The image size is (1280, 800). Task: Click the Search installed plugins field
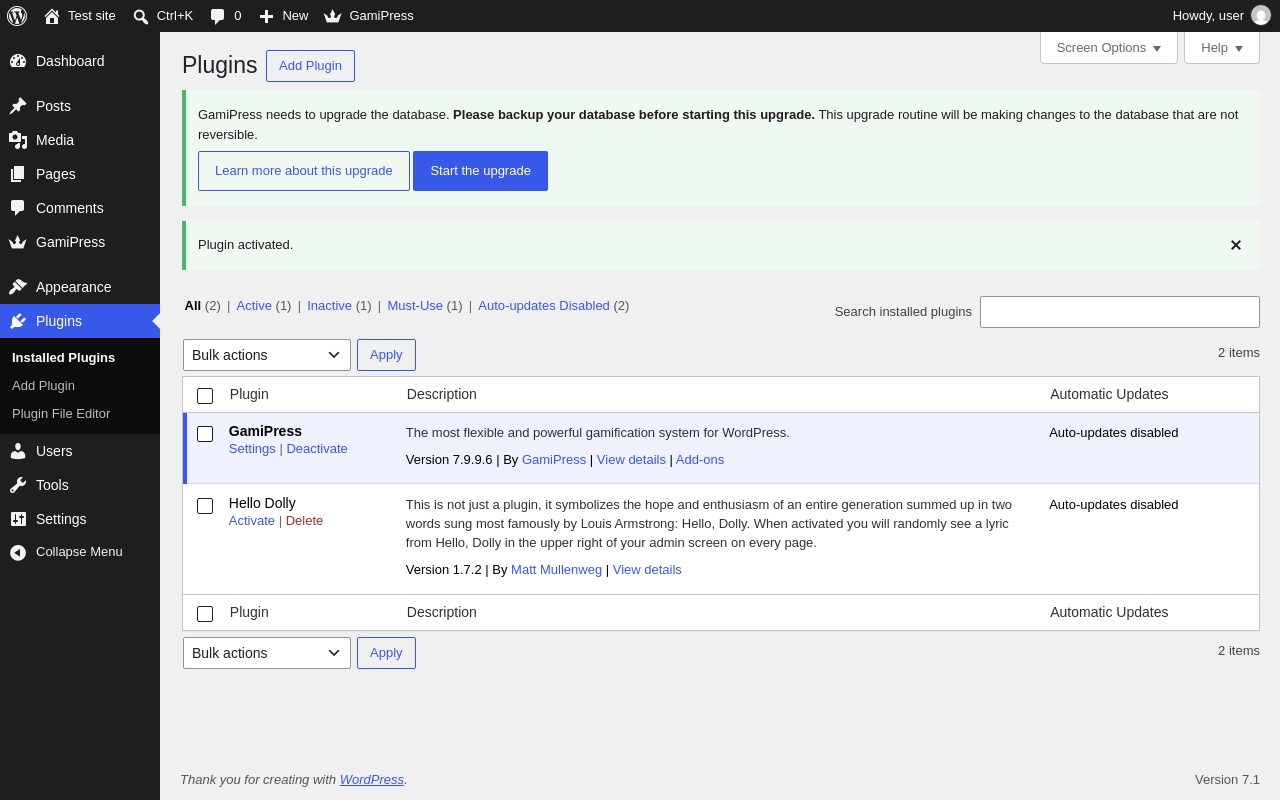(x=1120, y=312)
